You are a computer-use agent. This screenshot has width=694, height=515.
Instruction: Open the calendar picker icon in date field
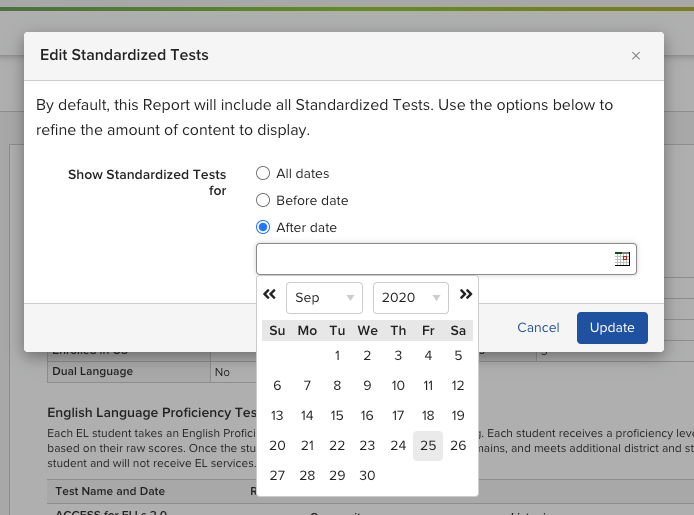coord(622,259)
